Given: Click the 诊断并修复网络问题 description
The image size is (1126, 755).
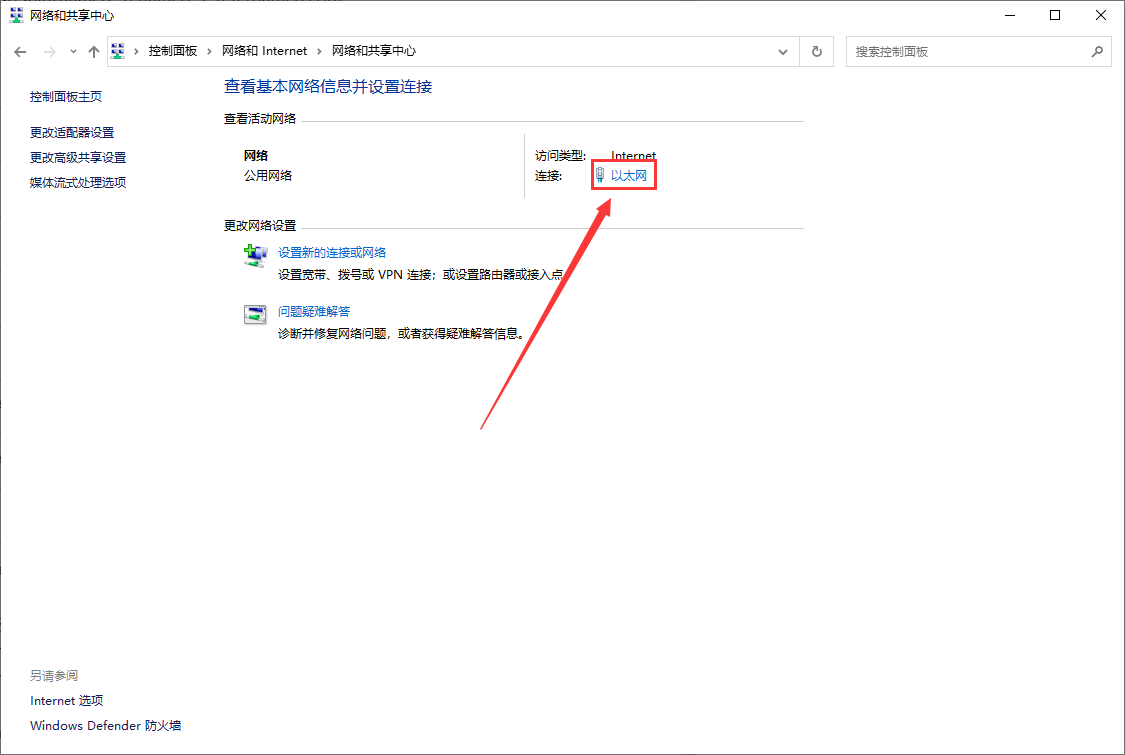Looking at the screenshot, I should [401, 333].
